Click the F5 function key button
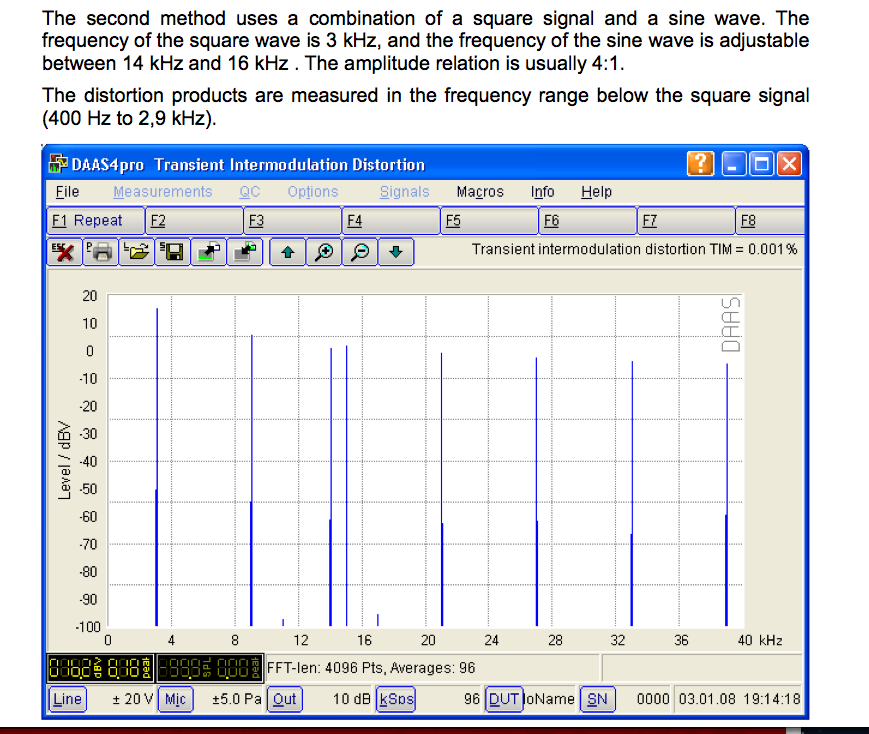The height and width of the screenshot is (734, 869). point(489,221)
